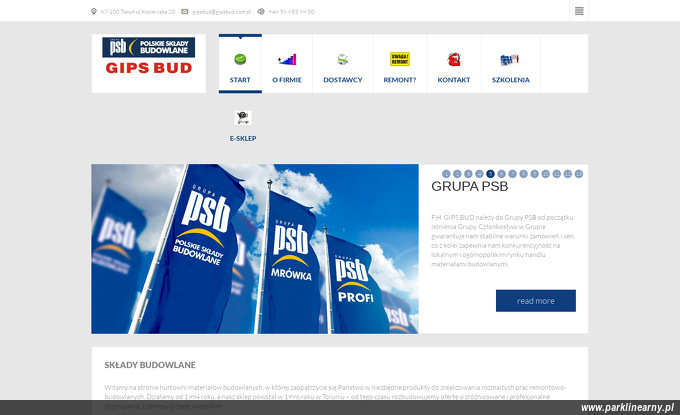The image size is (680, 415).
Task: Click the PSB flags slider image
Action: (255, 249)
